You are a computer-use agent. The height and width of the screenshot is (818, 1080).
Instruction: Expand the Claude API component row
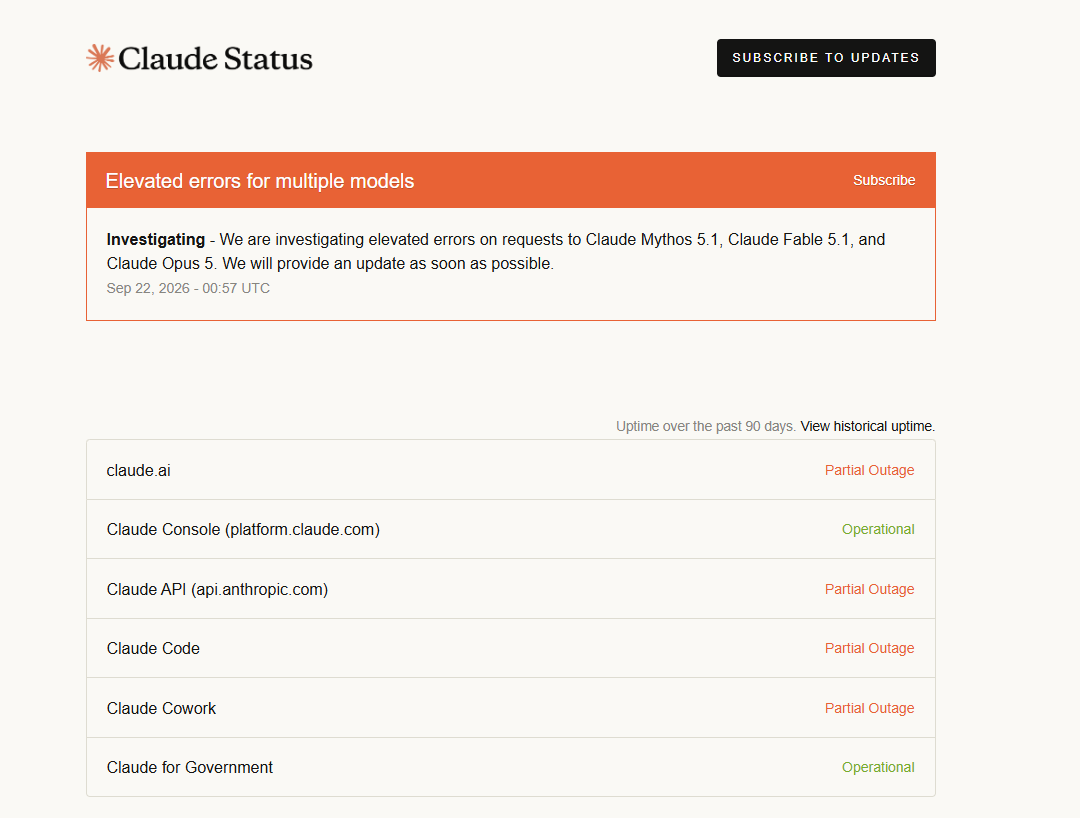tap(510, 589)
